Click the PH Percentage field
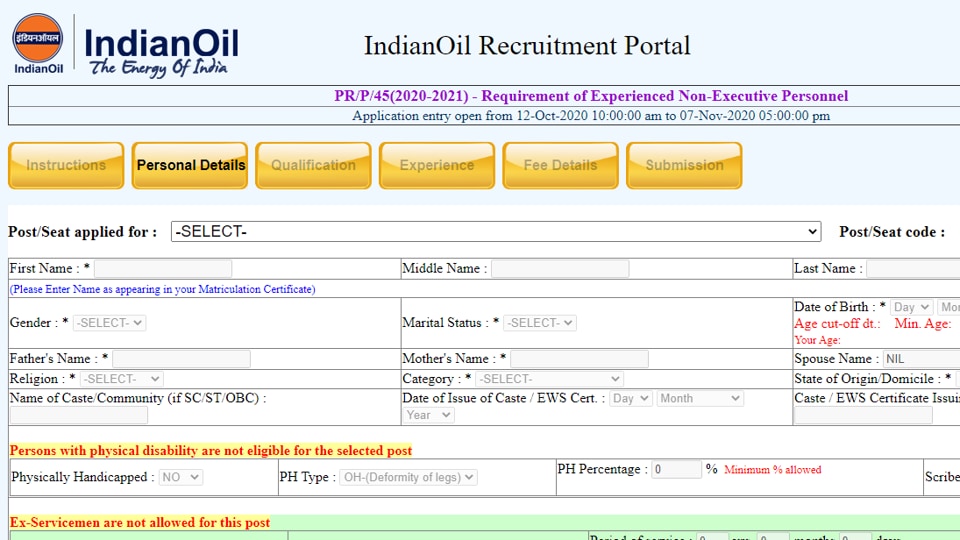The height and width of the screenshot is (540, 960). pos(676,470)
